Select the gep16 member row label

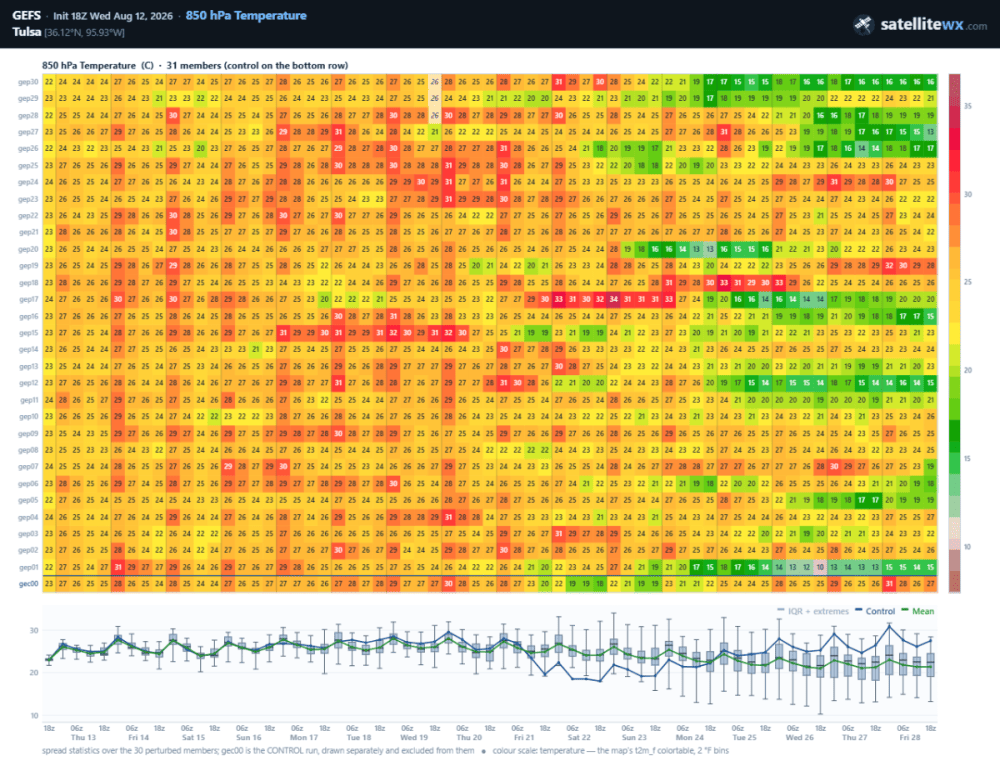click(x=28, y=316)
